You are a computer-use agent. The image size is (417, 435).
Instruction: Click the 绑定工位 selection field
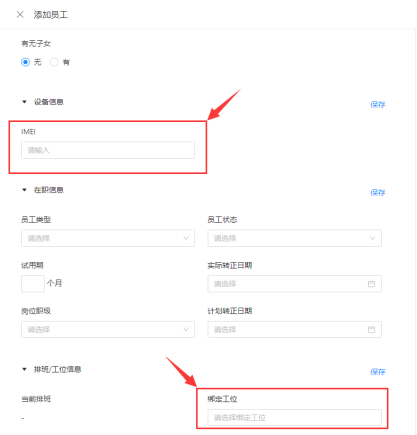coord(294,417)
